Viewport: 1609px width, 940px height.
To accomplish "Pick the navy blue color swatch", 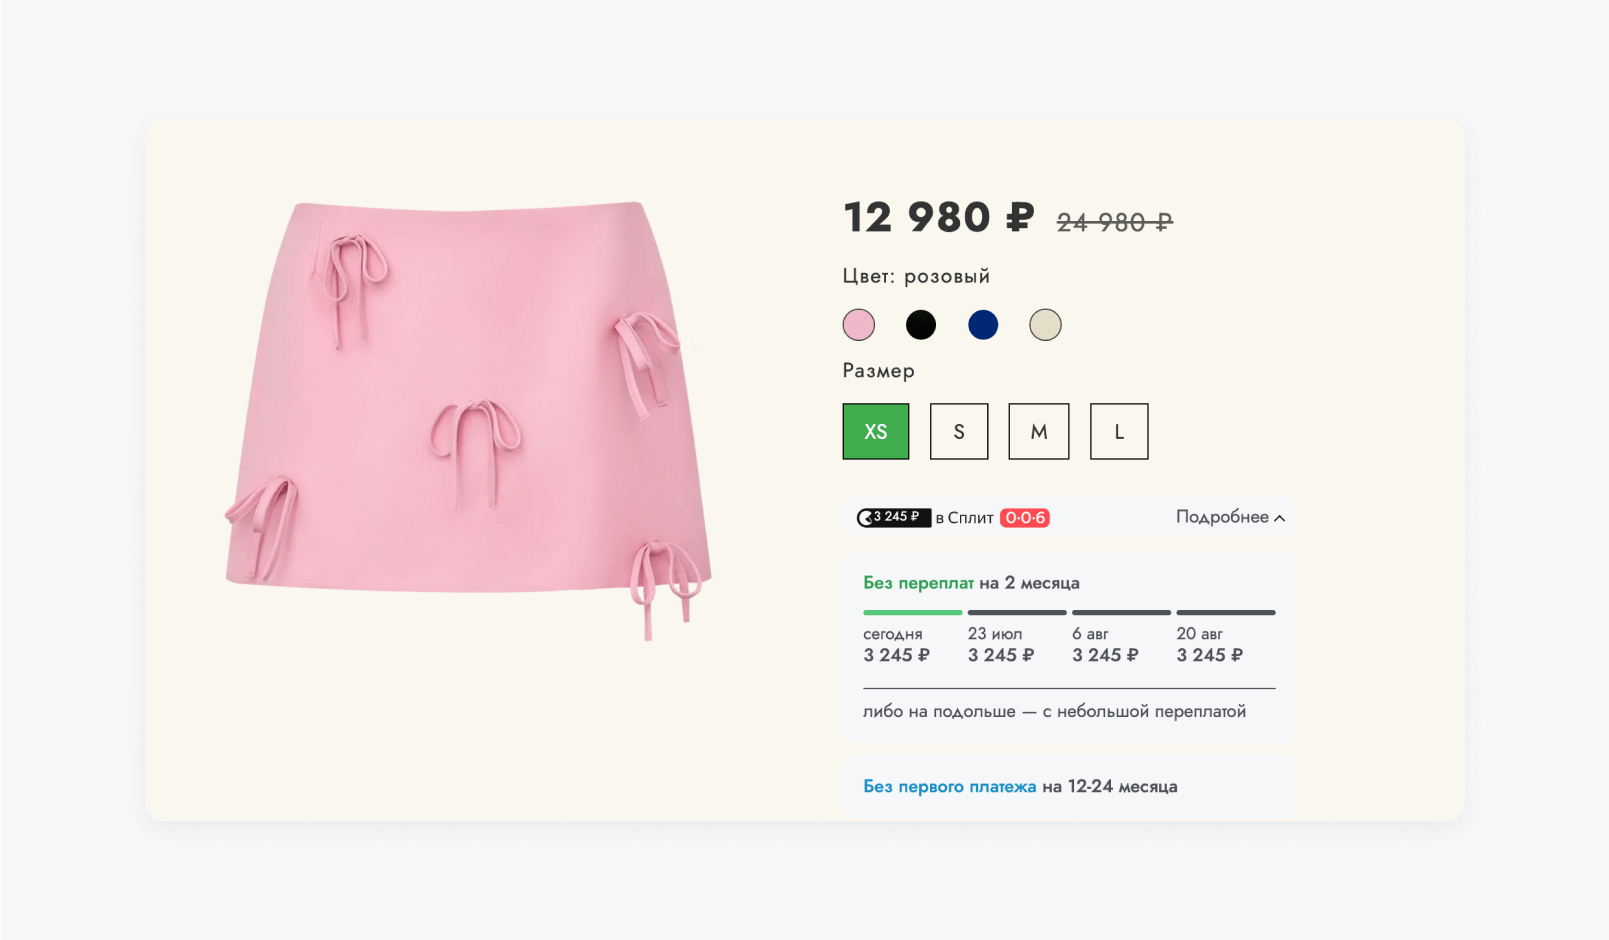I will point(983,325).
